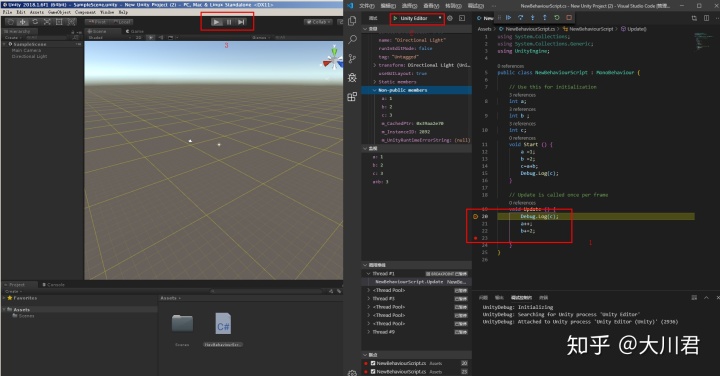Screen dimensions: 720x376
Task: Open debug launch.json gear icon
Action: pos(450,18)
